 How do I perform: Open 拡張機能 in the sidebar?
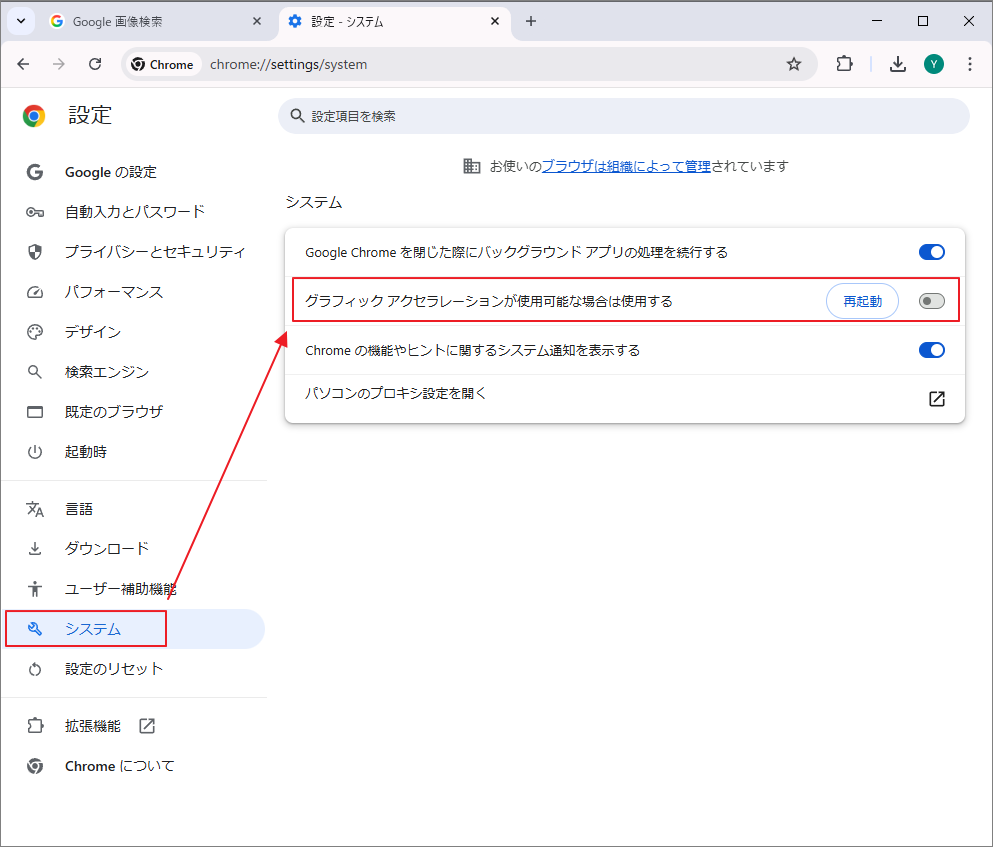(133, 726)
